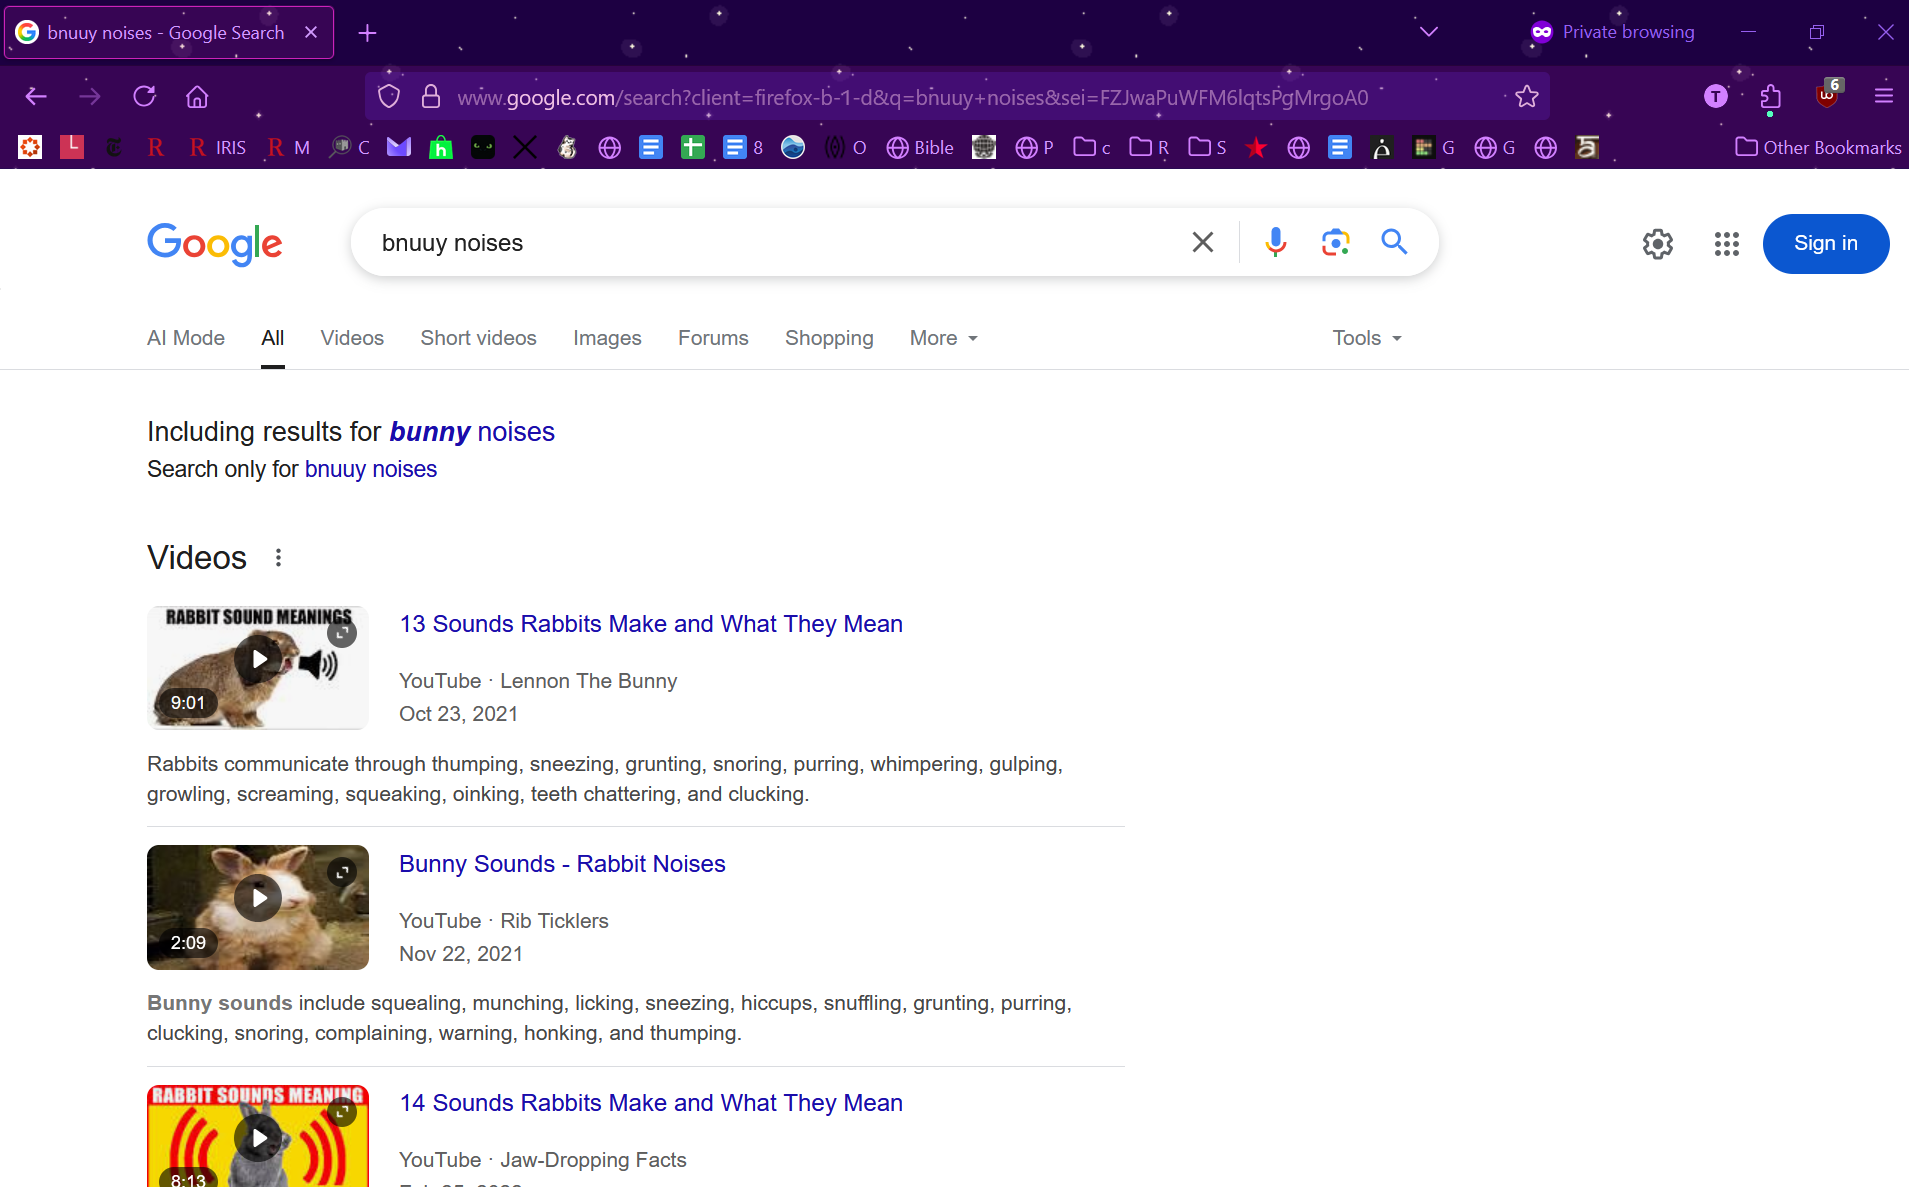Open 14 Sounds Rabbits Make video link

[x=651, y=1103]
